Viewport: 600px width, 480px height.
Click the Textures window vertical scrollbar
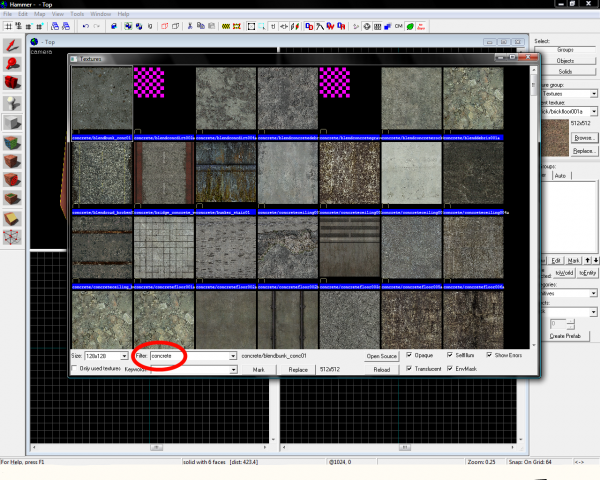coord(533,207)
